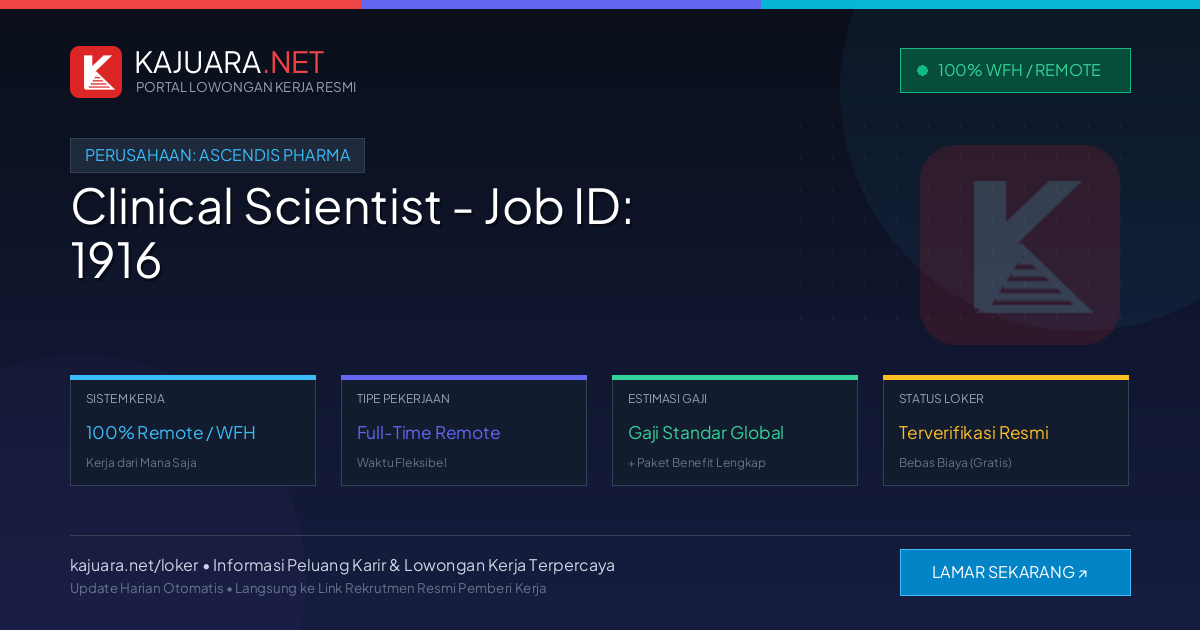
Task: Click the red Kajuara K logo icon
Action: click(x=96, y=72)
